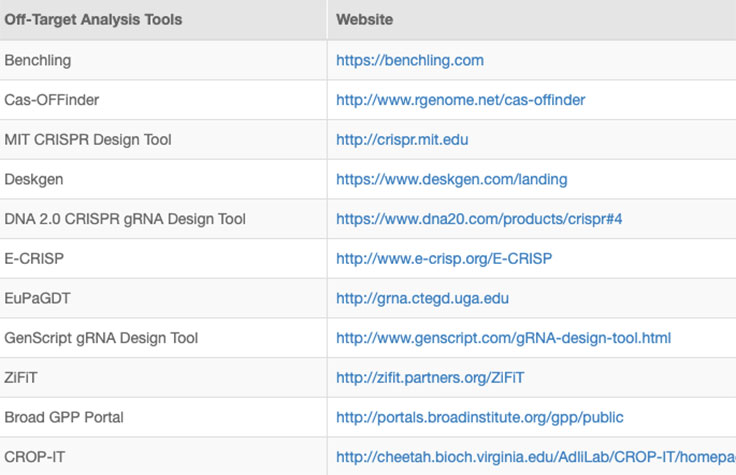Open the Deskgen landing page link
Viewport: 736px width, 475px height.
(451, 180)
